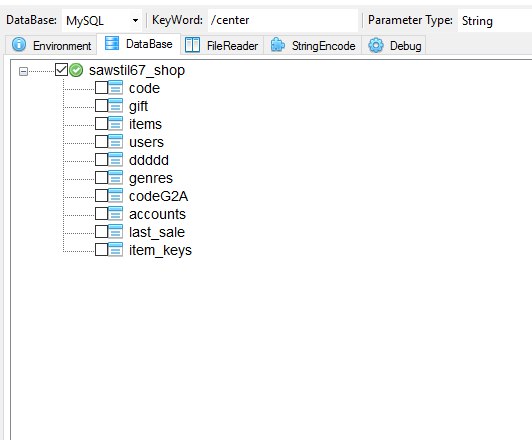Click the Environment tab info icon
This screenshot has width=532, height=440.
coord(19,44)
